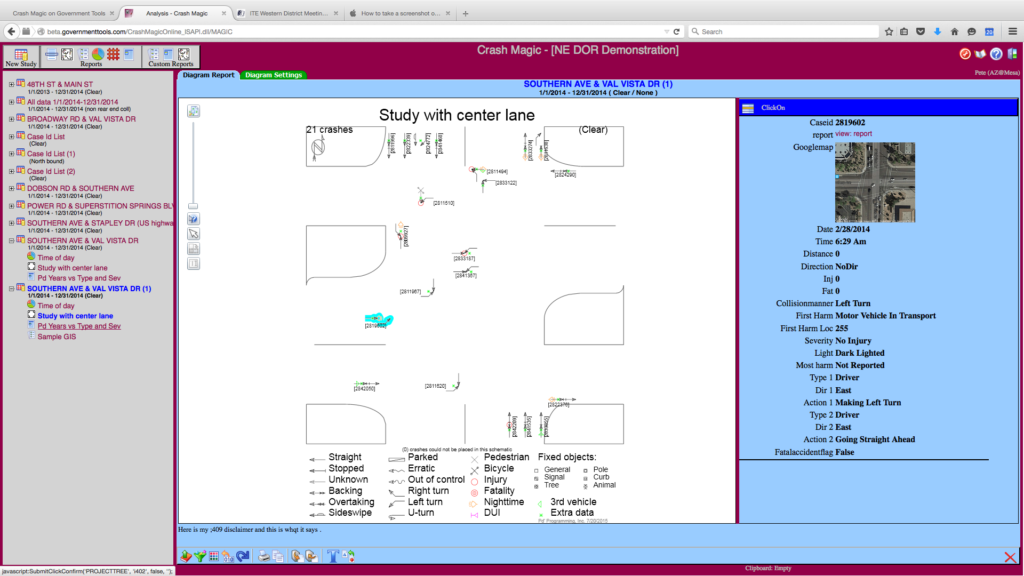Click the Collisionmanner value Left Turn

pos(853,304)
